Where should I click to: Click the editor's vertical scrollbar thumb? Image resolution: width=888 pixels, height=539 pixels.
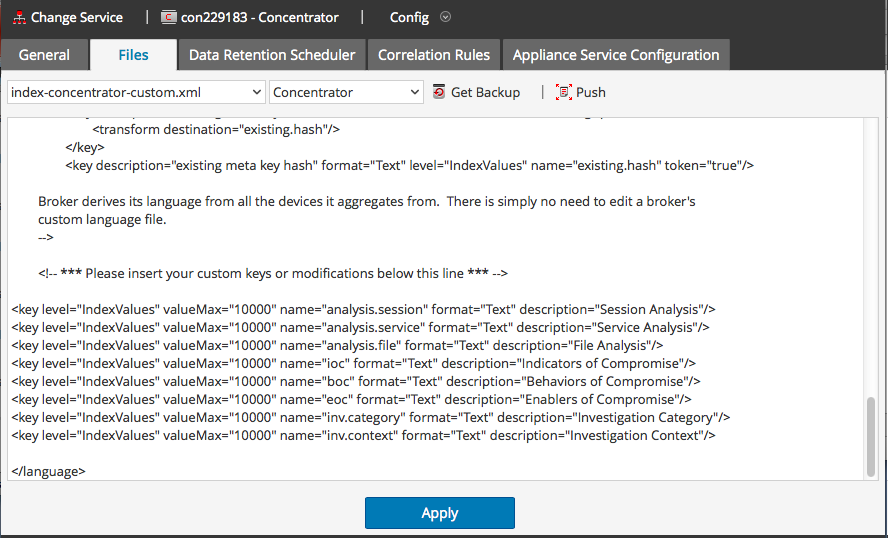(x=870, y=436)
